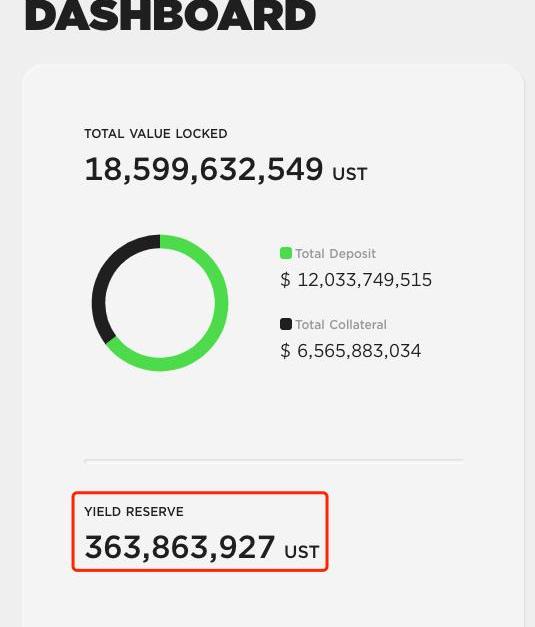Screen dimensions: 535x627
Task: Click the Total Value Locked label
Action: pos(156,134)
